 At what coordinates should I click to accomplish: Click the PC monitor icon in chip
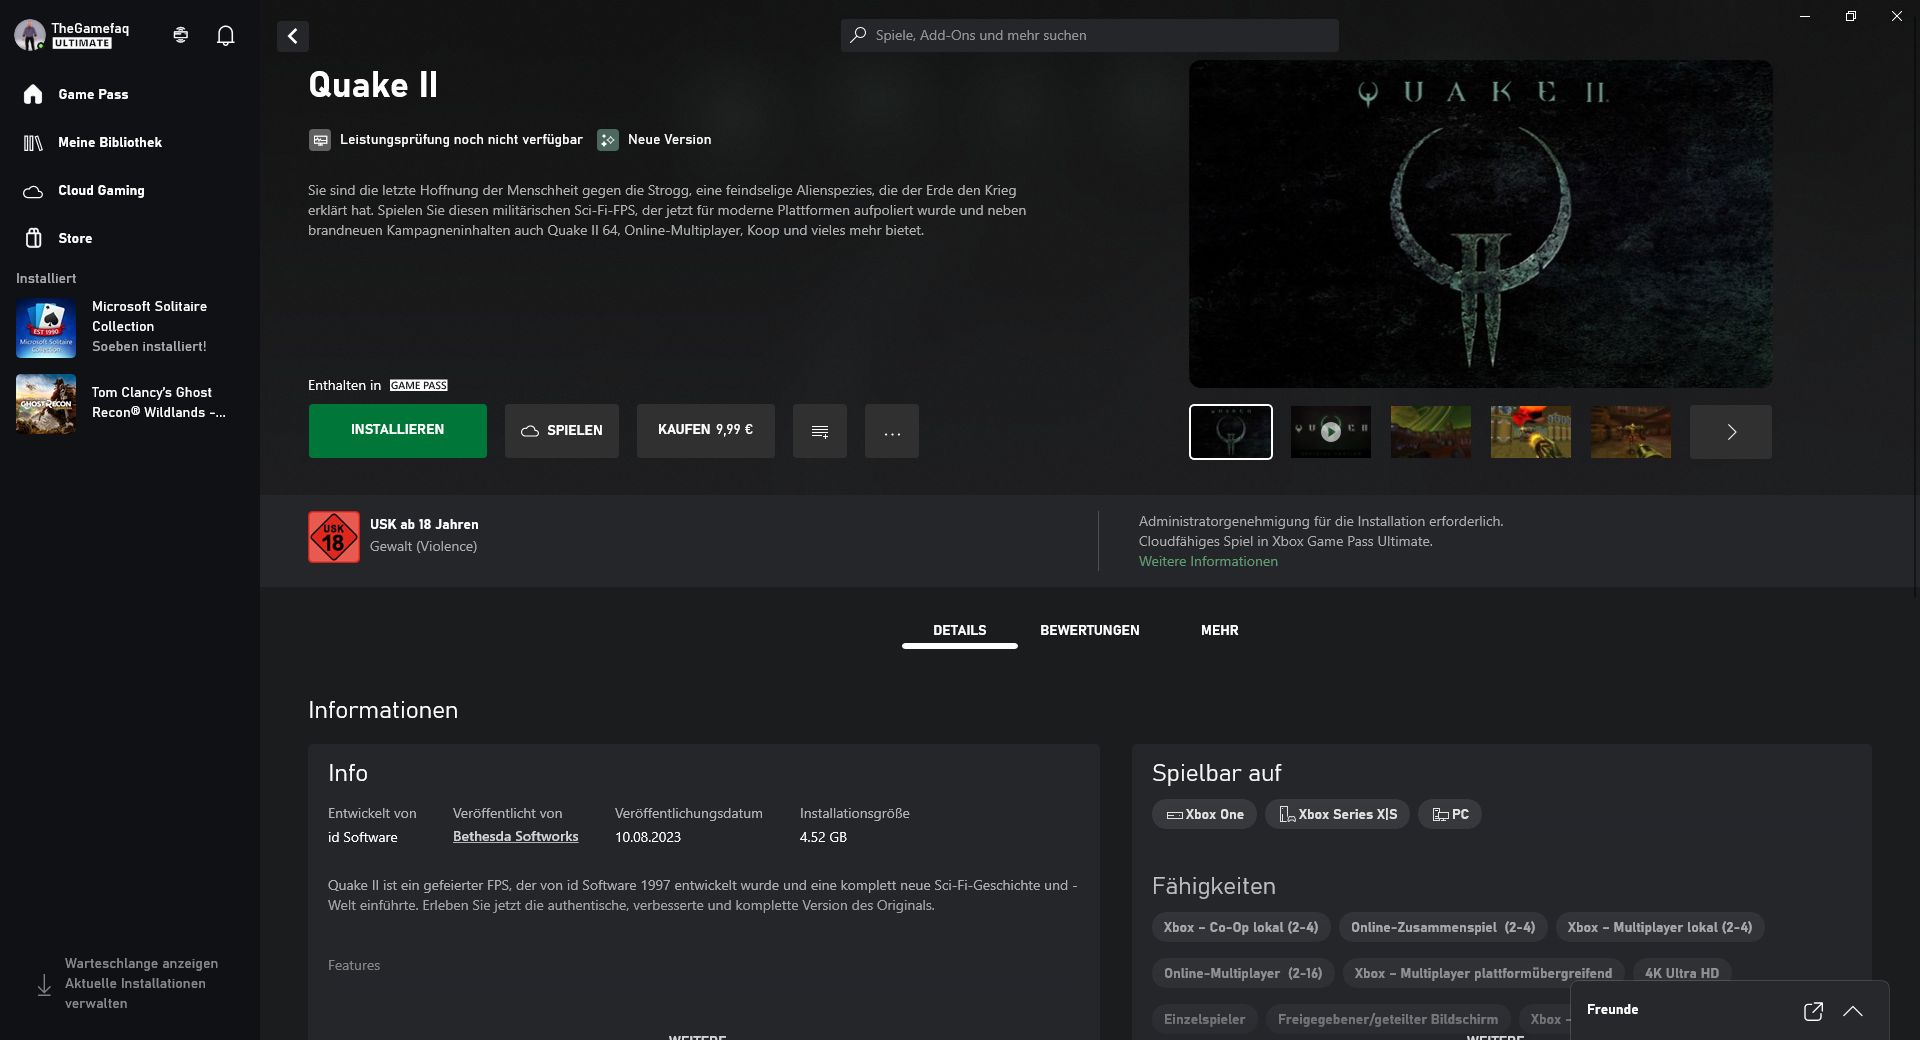1440,815
